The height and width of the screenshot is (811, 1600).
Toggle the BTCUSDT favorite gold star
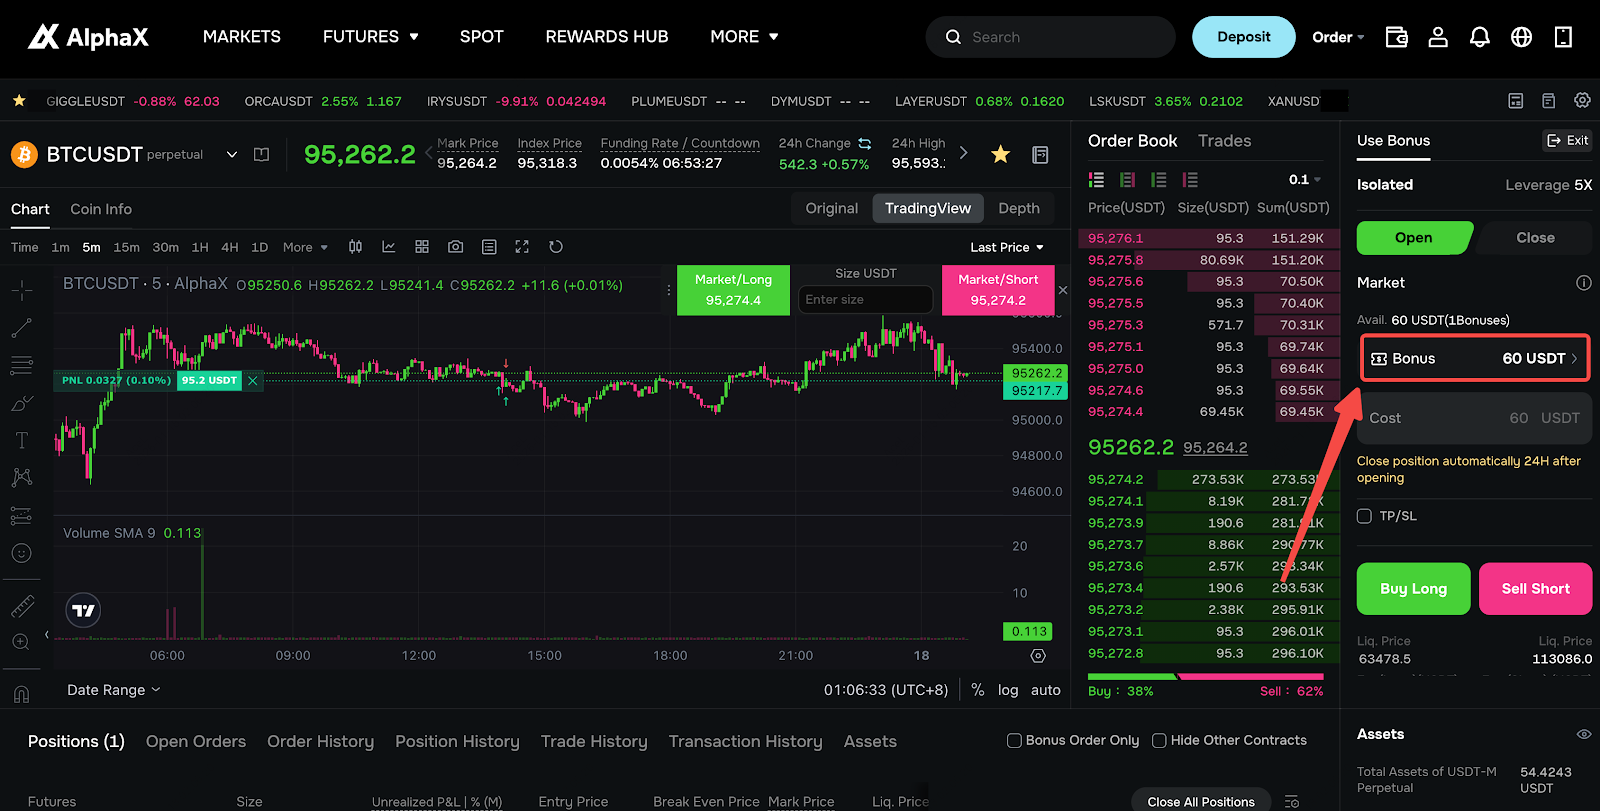(x=1000, y=154)
